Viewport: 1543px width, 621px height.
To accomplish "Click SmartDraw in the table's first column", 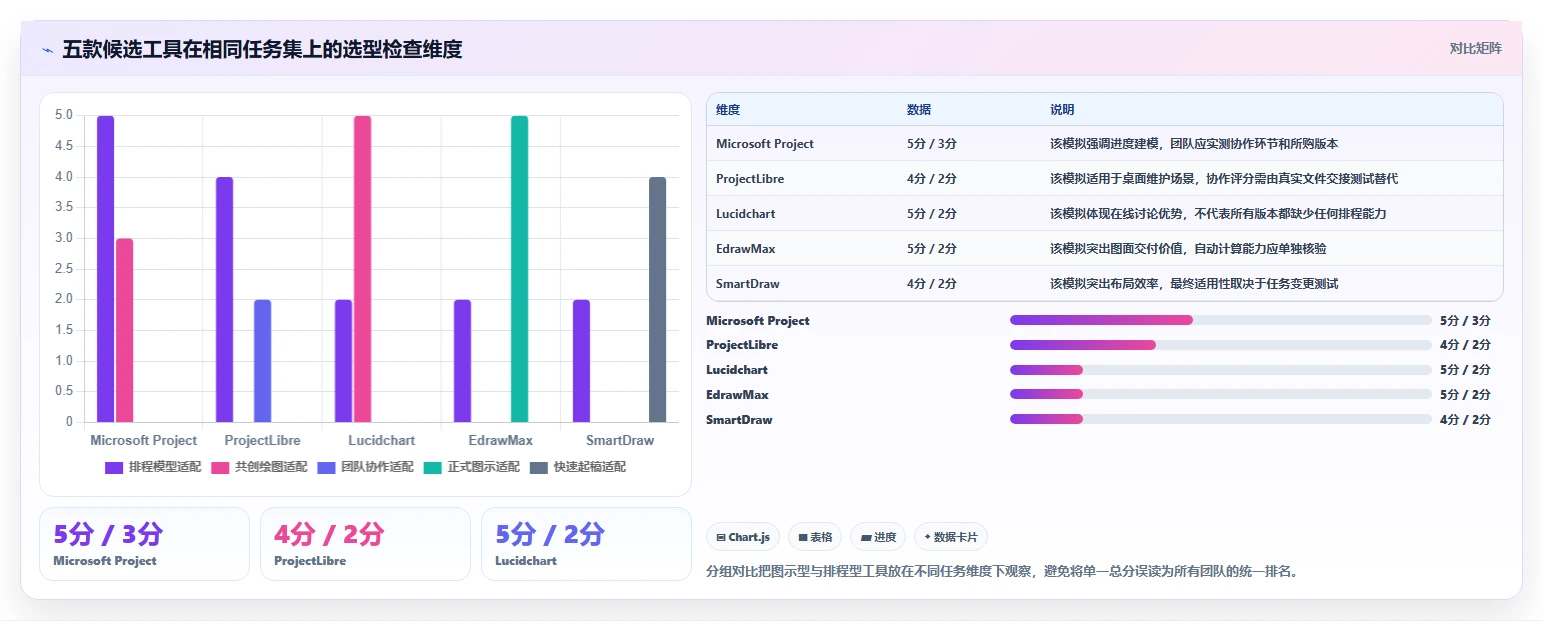I will (x=748, y=284).
